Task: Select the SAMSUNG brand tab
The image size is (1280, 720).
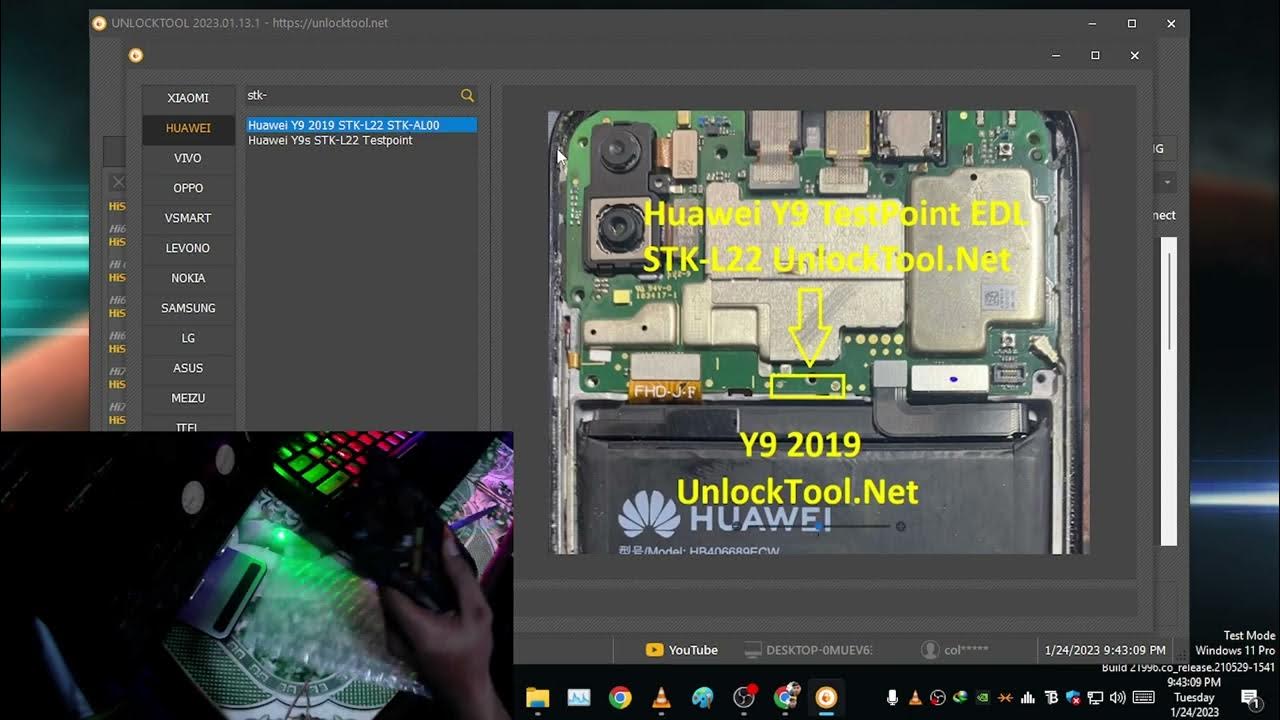Action: [188, 308]
